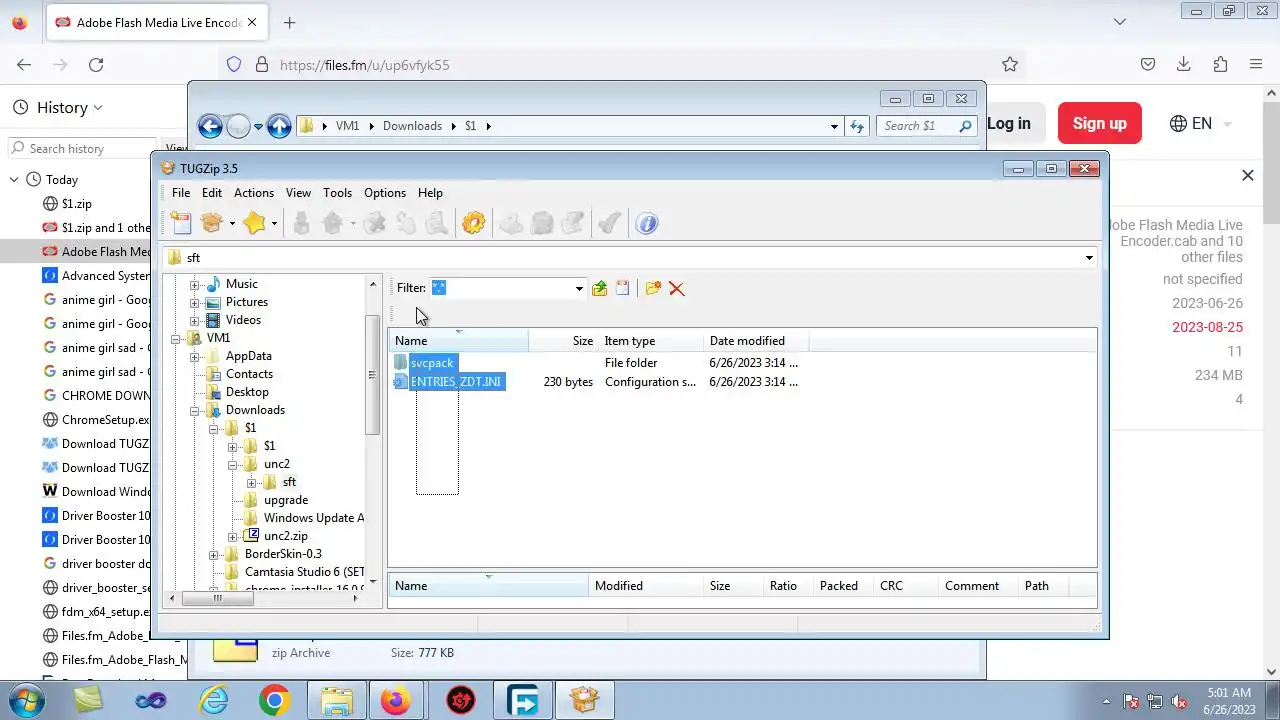Open the TUGZip File menu
This screenshot has height=720, width=1280.
pyautogui.click(x=181, y=193)
